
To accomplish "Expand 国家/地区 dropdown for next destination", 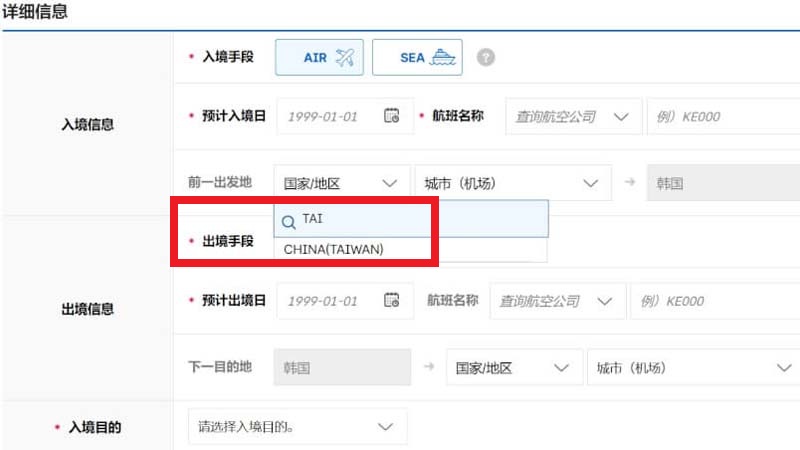I will (513, 367).
